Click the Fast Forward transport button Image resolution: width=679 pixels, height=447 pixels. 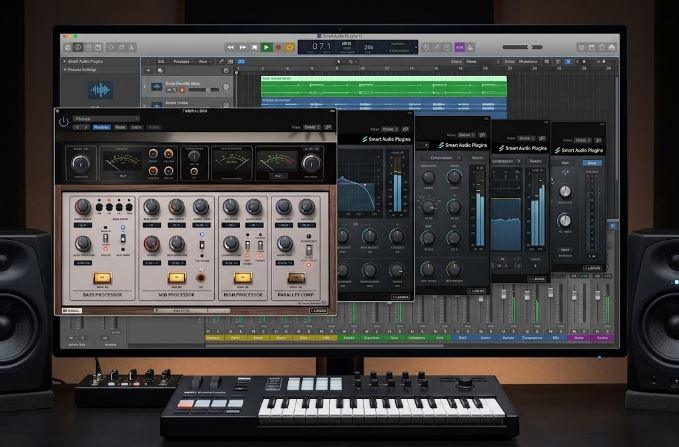tap(242, 47)
